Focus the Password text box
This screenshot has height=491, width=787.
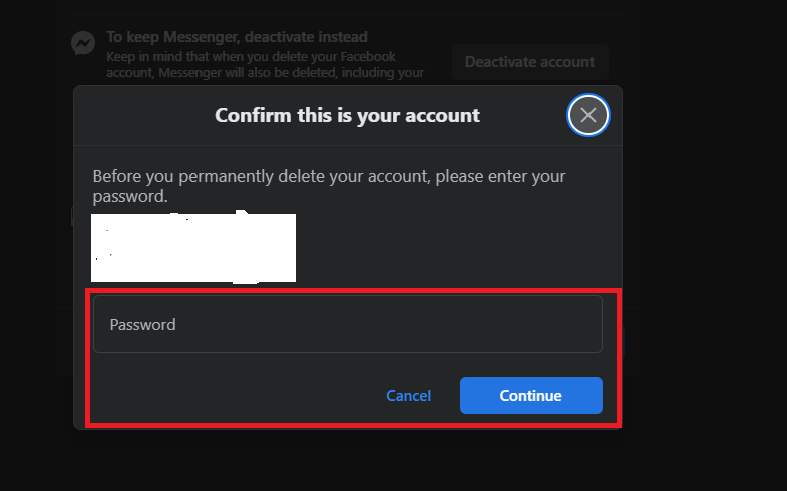[x=347, y=324]
